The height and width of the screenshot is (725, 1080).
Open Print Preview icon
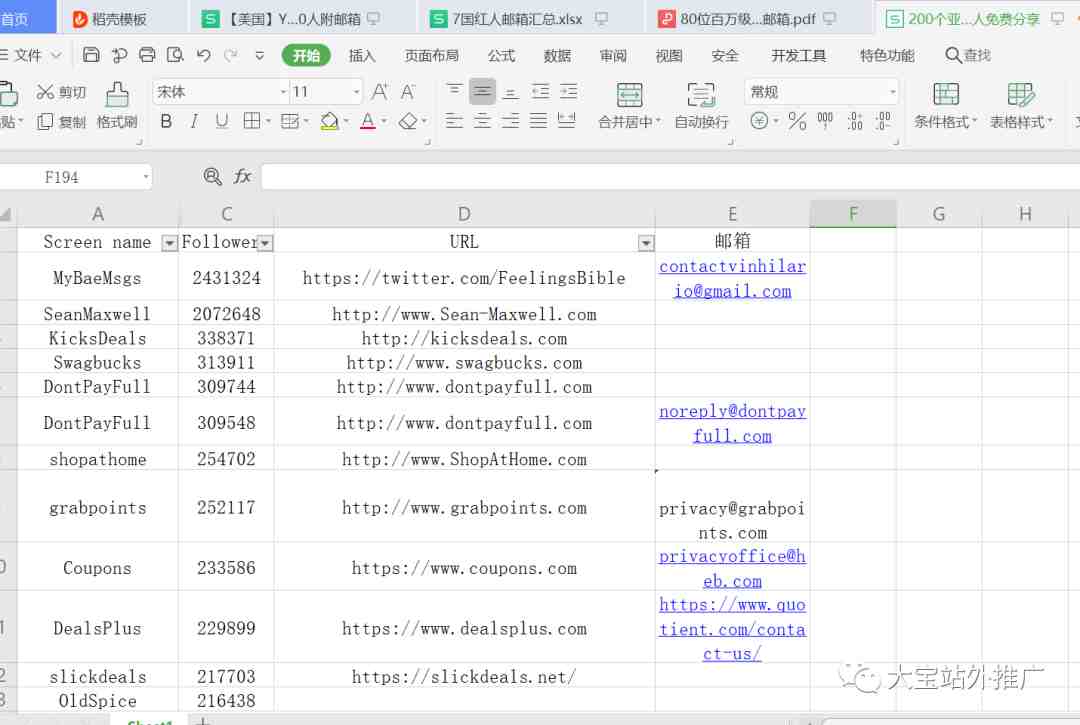[175, 55]
